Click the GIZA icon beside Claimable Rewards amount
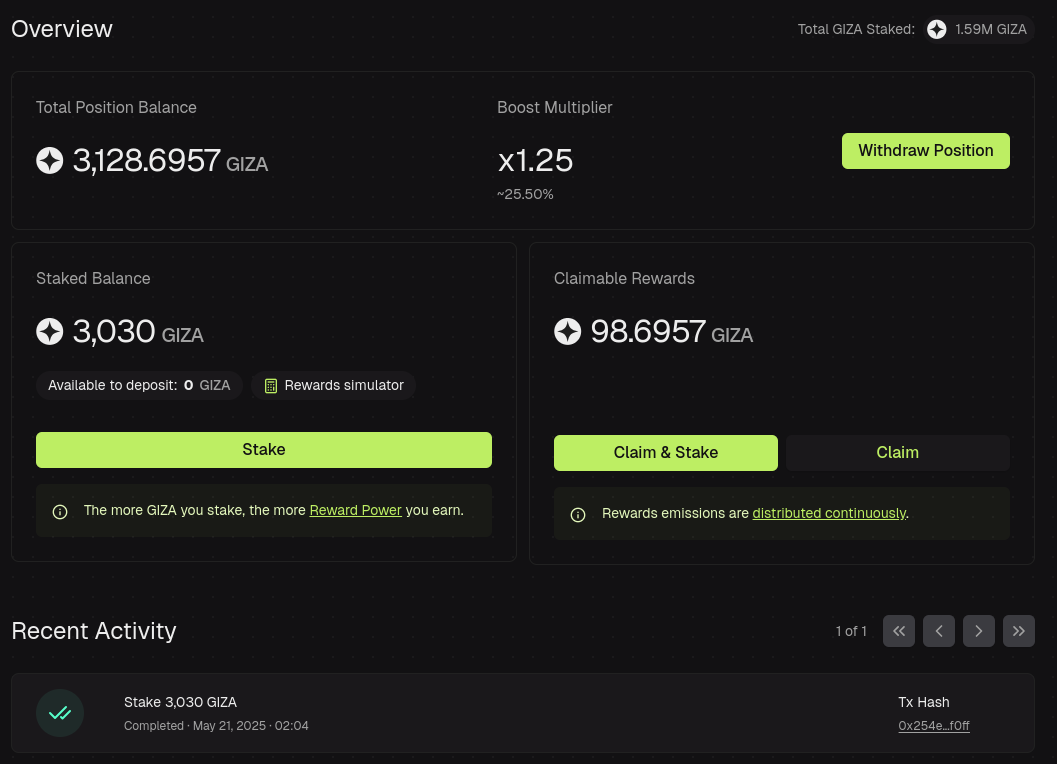 point(568,331)
